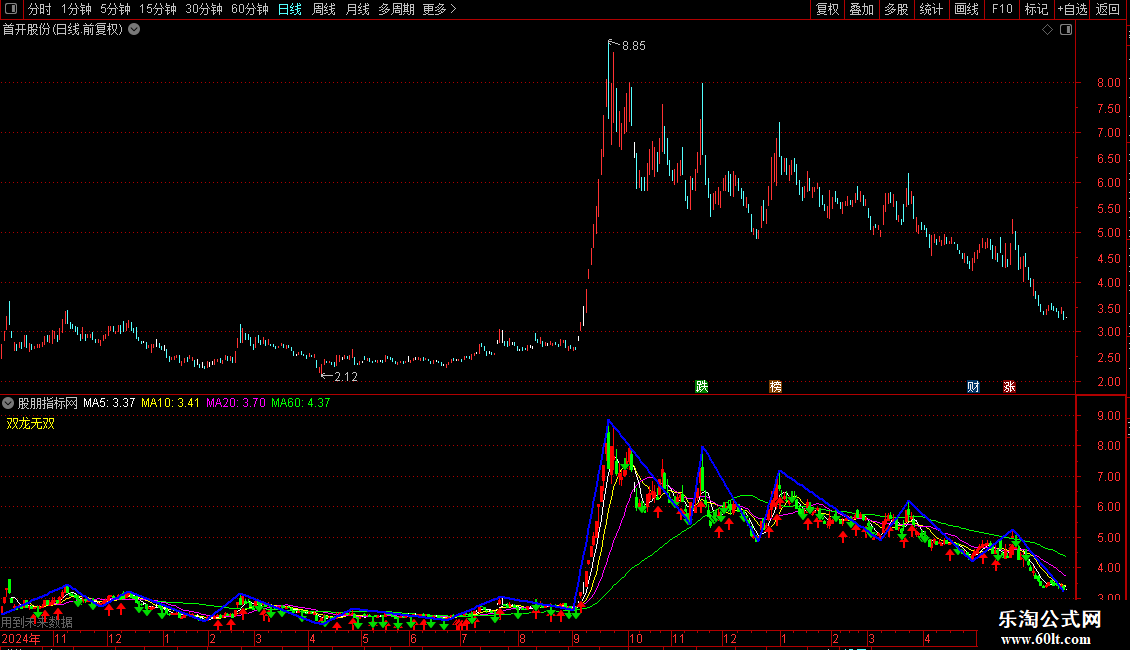Image resolution: width=1130 pixels, height=650 pixels.
Task: Open the 多股 multi-stock view
Action: point(897,9)
